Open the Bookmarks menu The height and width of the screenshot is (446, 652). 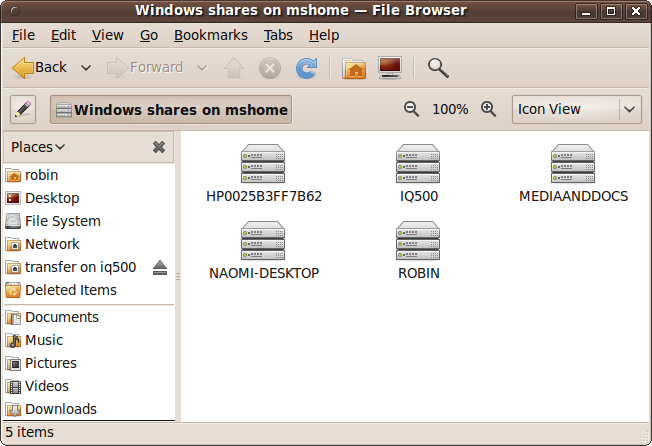click(211, 35)
